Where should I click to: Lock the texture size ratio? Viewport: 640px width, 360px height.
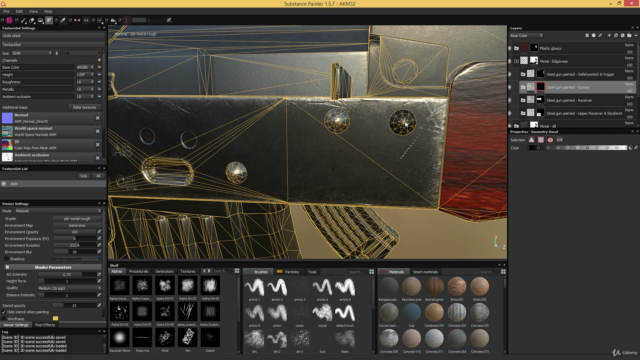point(57,53)
